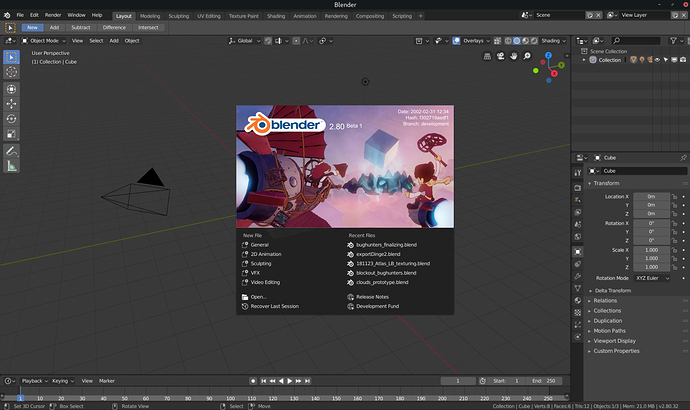The image size is (690, 410).
Task: Select the Annotate tool
Action: click(x=11, y=151)
